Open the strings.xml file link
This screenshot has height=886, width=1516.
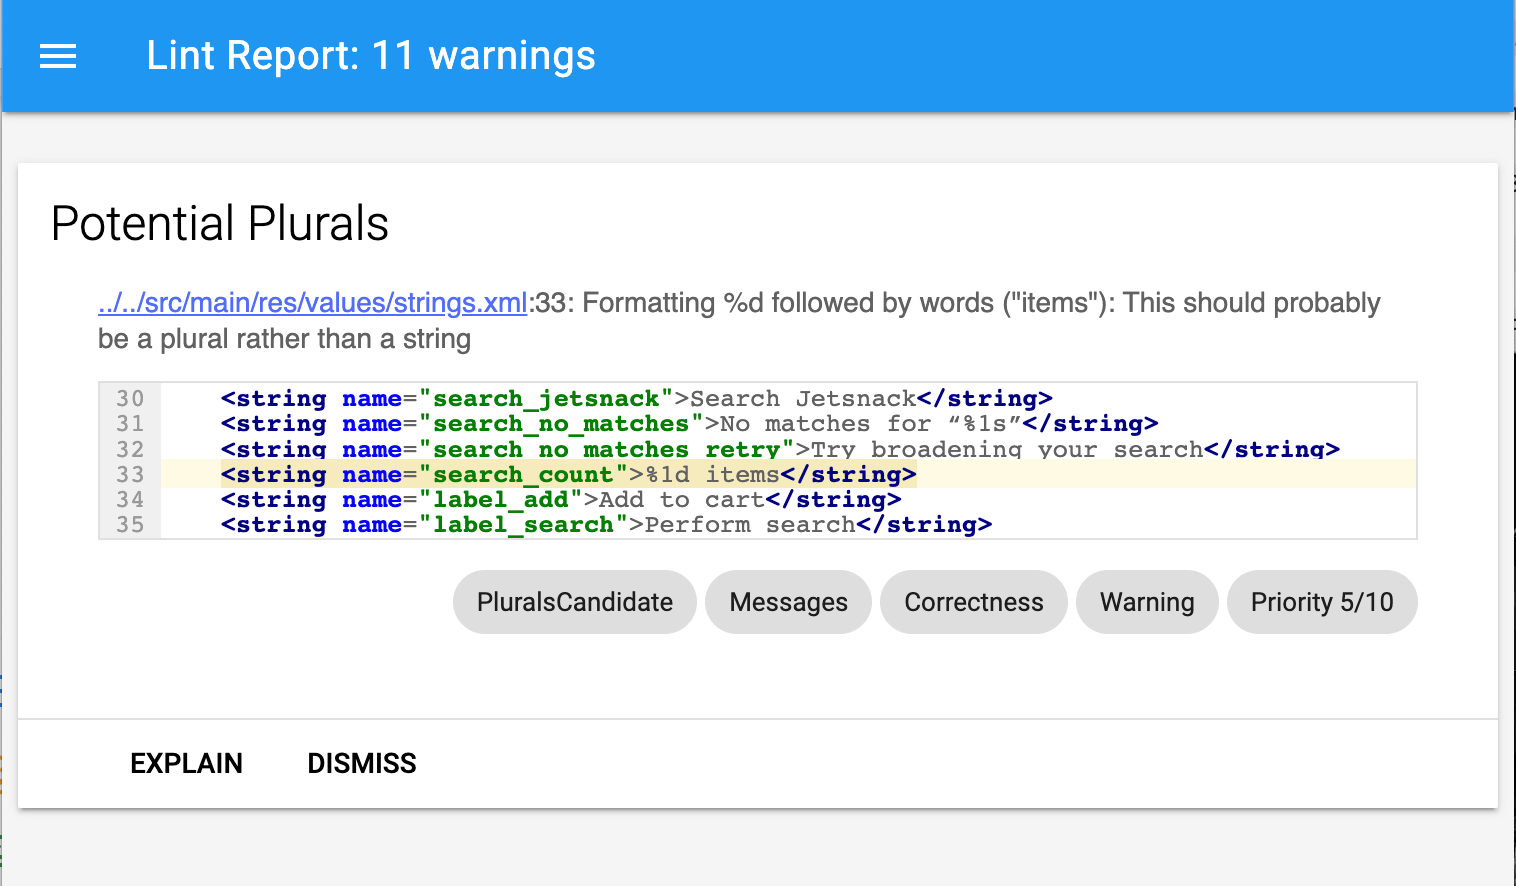point(311,303)
